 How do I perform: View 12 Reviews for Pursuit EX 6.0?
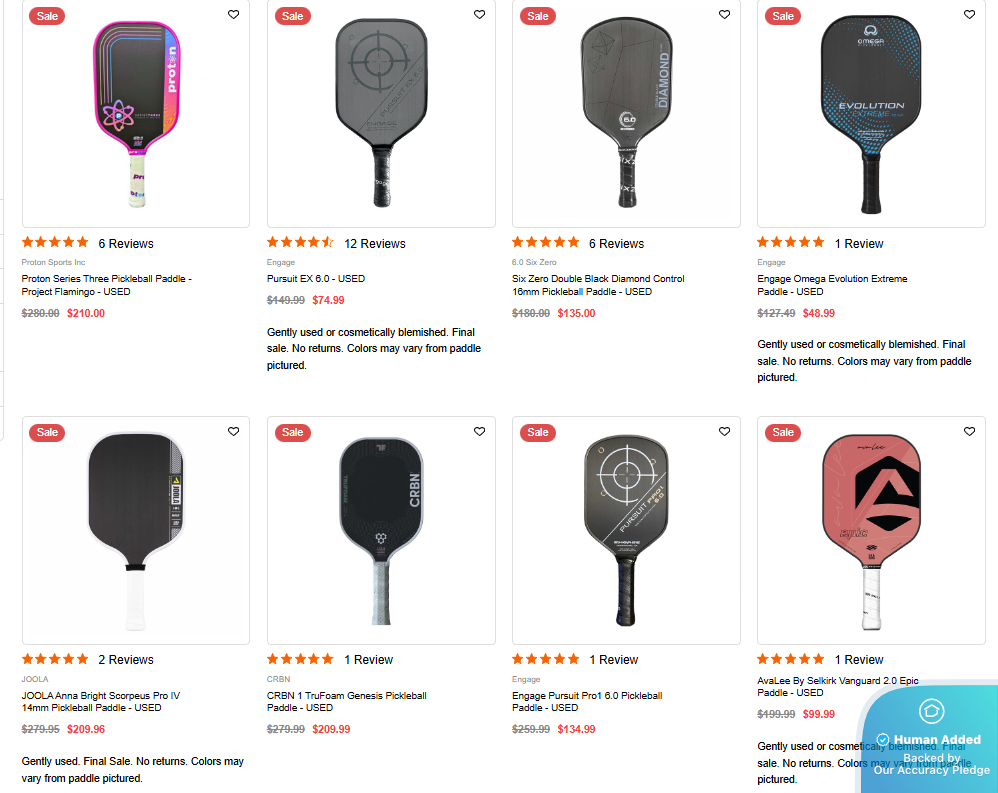click(374, 243)
